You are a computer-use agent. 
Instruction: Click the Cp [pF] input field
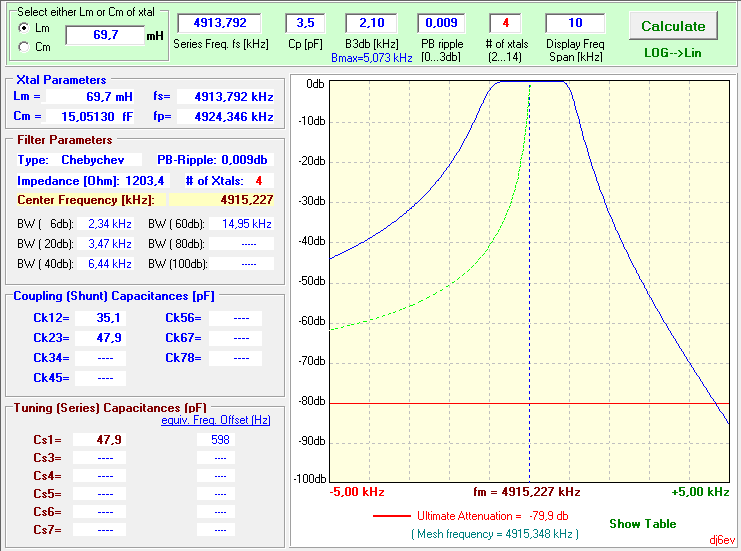(x=305, y=23)
